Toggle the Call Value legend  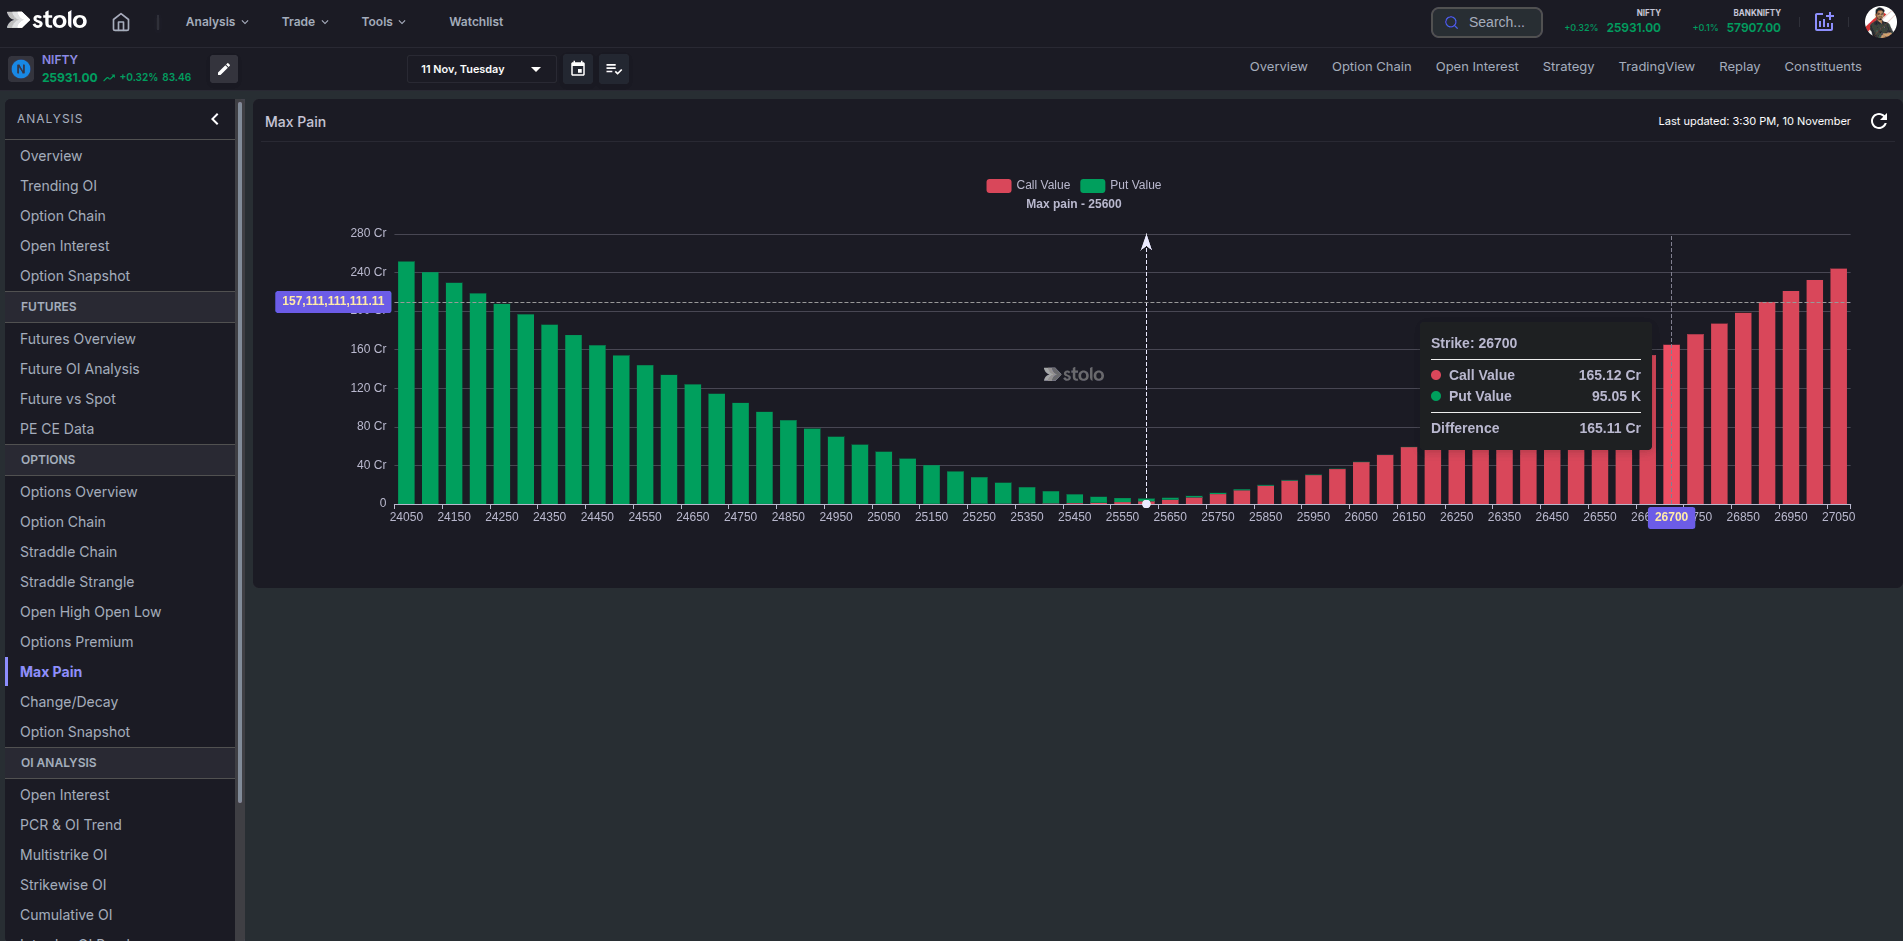click(x=1027, y=185)
